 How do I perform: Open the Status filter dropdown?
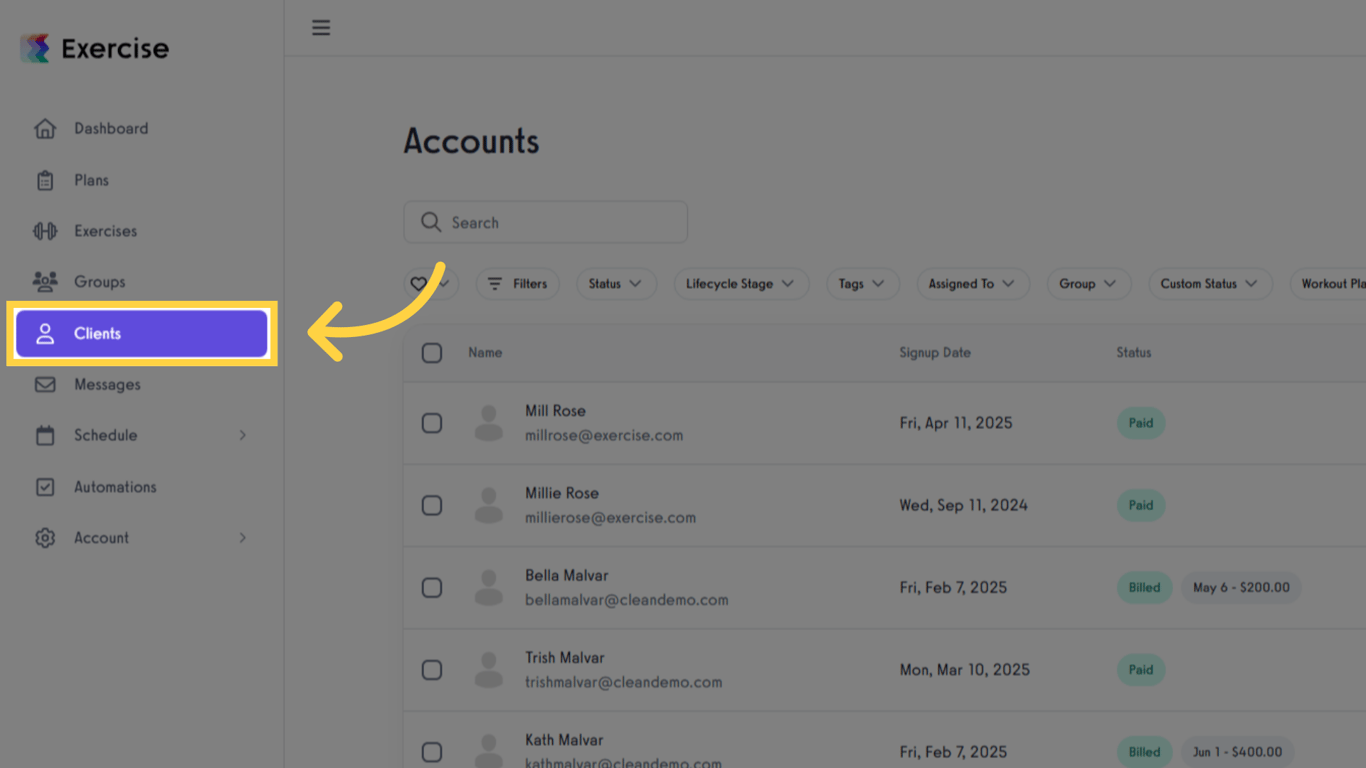click(x=616, y=284)
